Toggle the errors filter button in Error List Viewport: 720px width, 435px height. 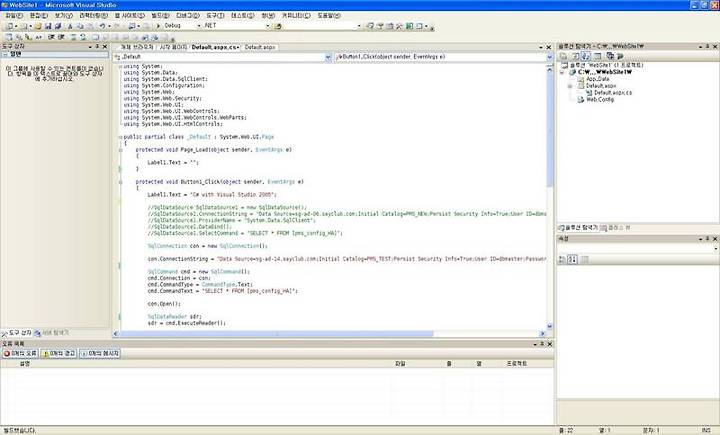(x=20, y=353)
